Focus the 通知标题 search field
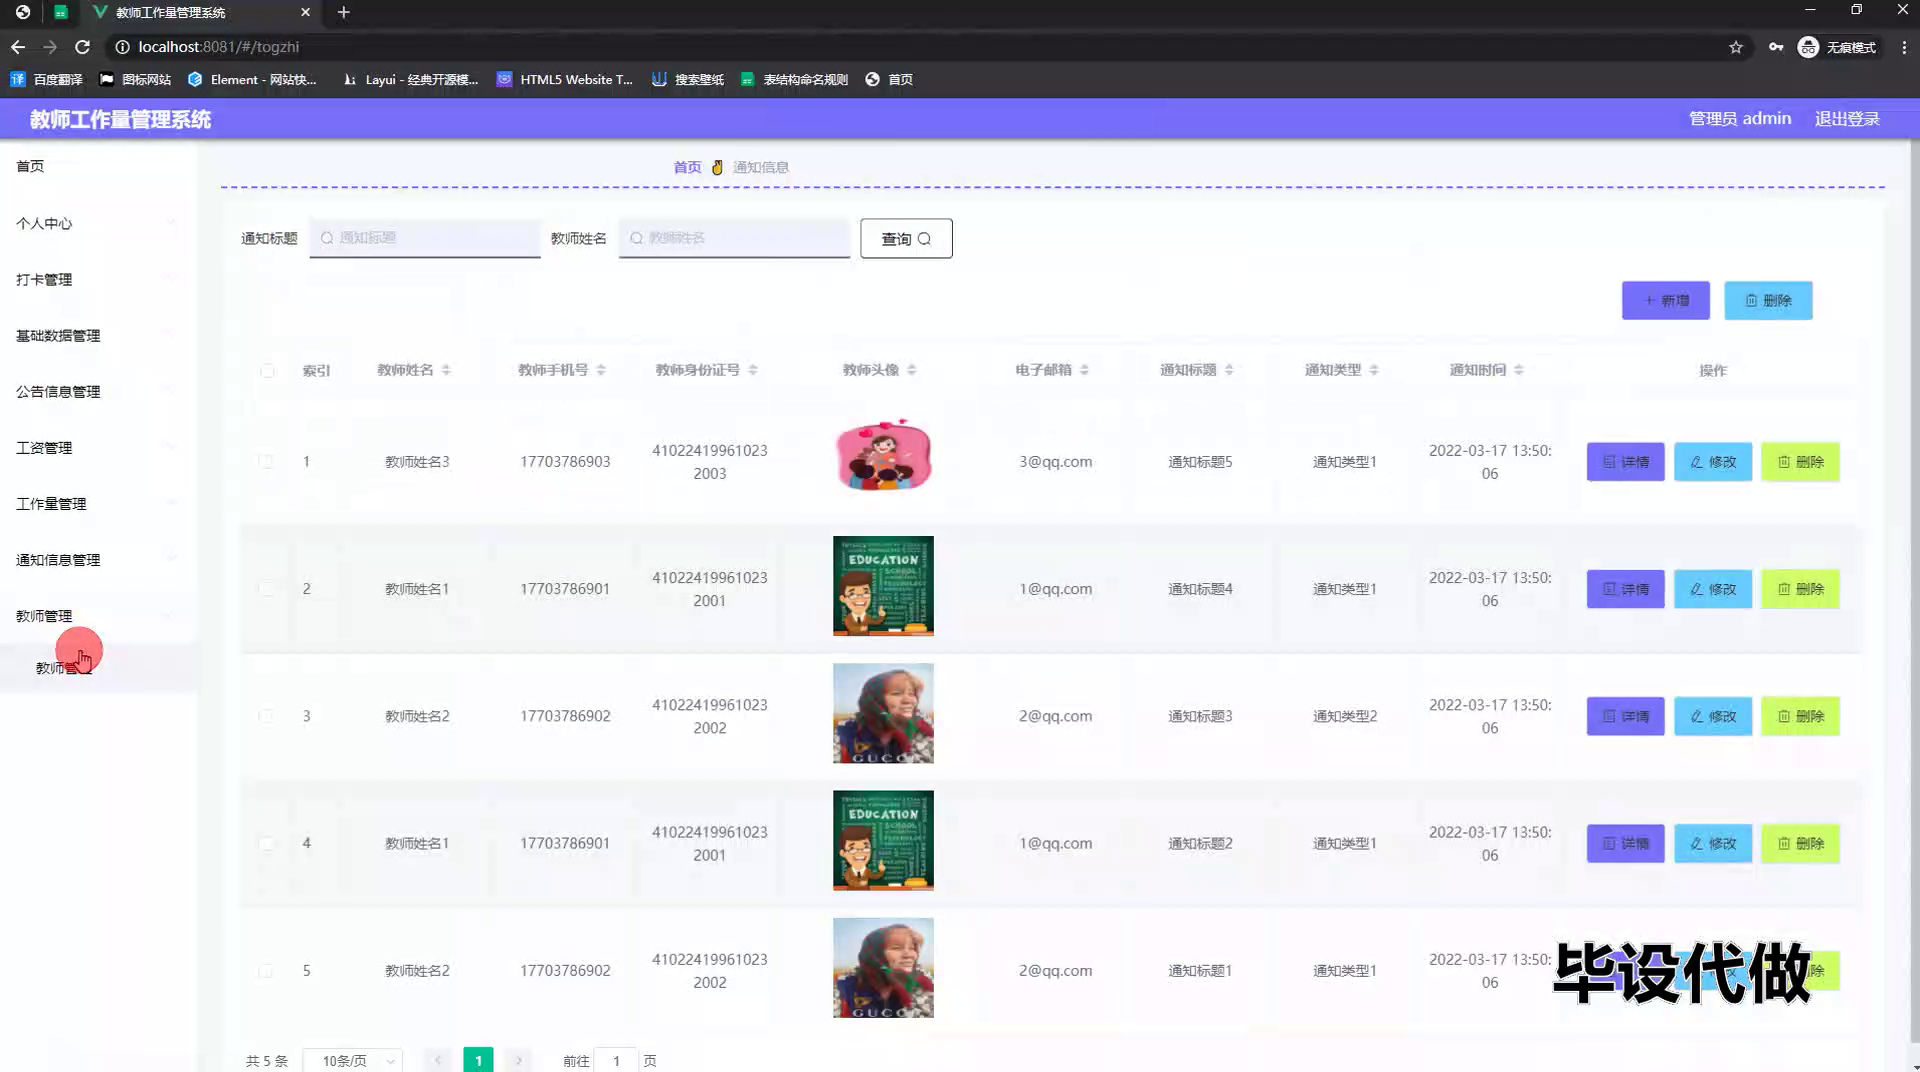 pyautogui.click(x=425, y=238)
